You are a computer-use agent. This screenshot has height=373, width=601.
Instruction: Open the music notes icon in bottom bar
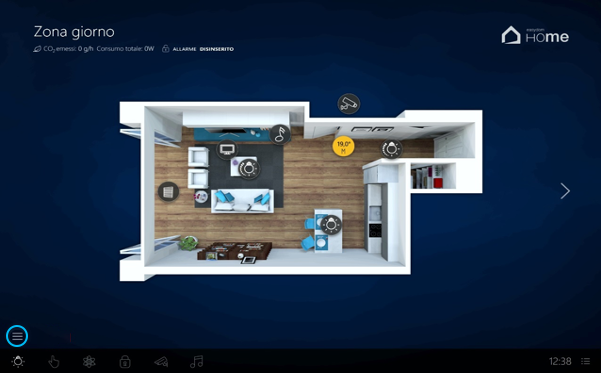pyautogui.click(x=197, y=361)
